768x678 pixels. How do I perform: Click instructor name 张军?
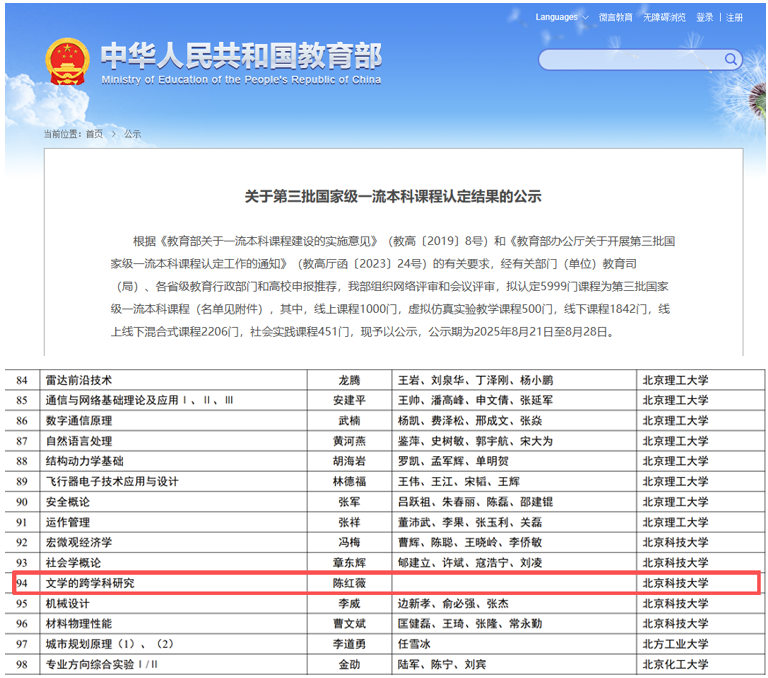tap(349, 502)
